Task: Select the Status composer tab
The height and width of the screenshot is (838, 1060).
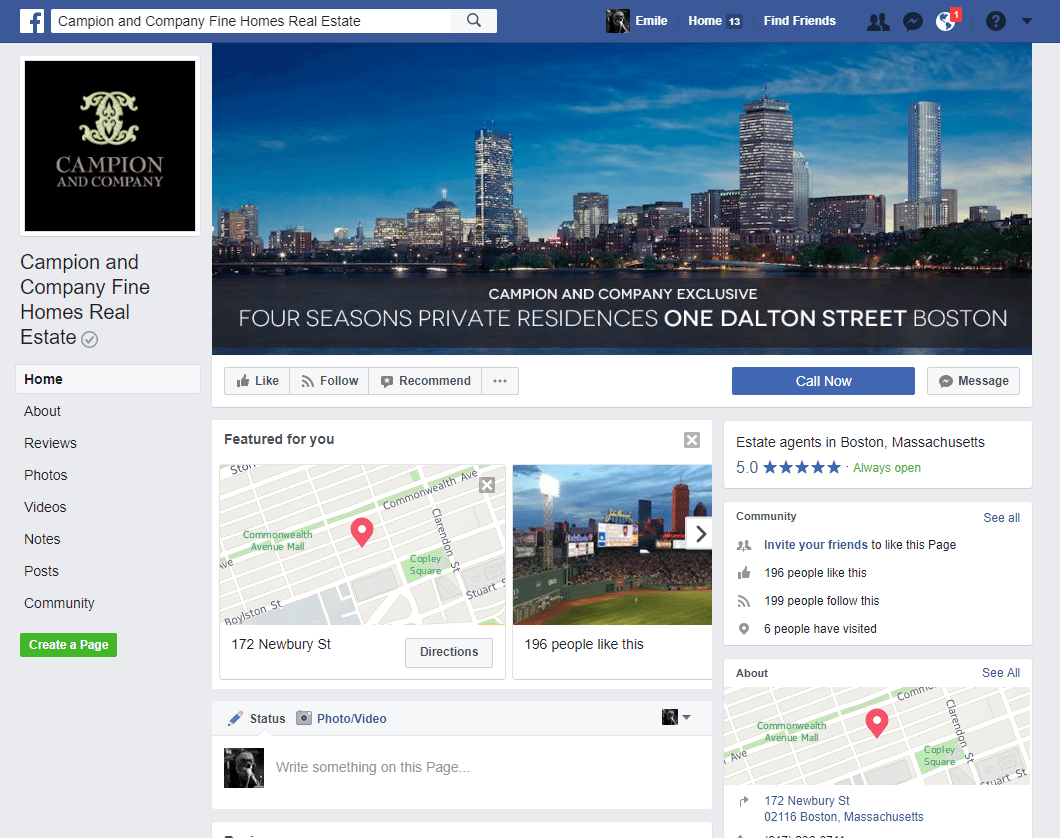Action: point(257,718)
